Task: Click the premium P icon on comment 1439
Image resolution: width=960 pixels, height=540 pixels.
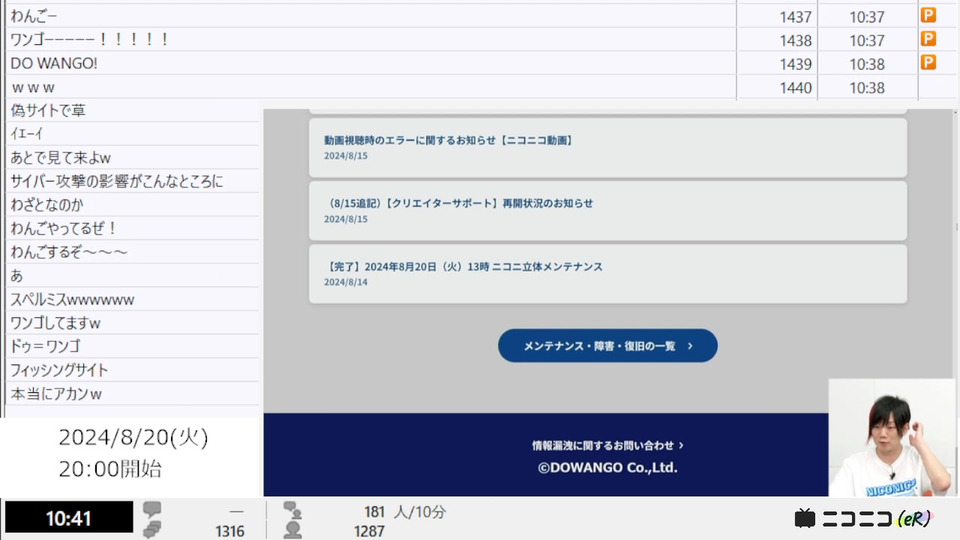Action: point(928,62)
